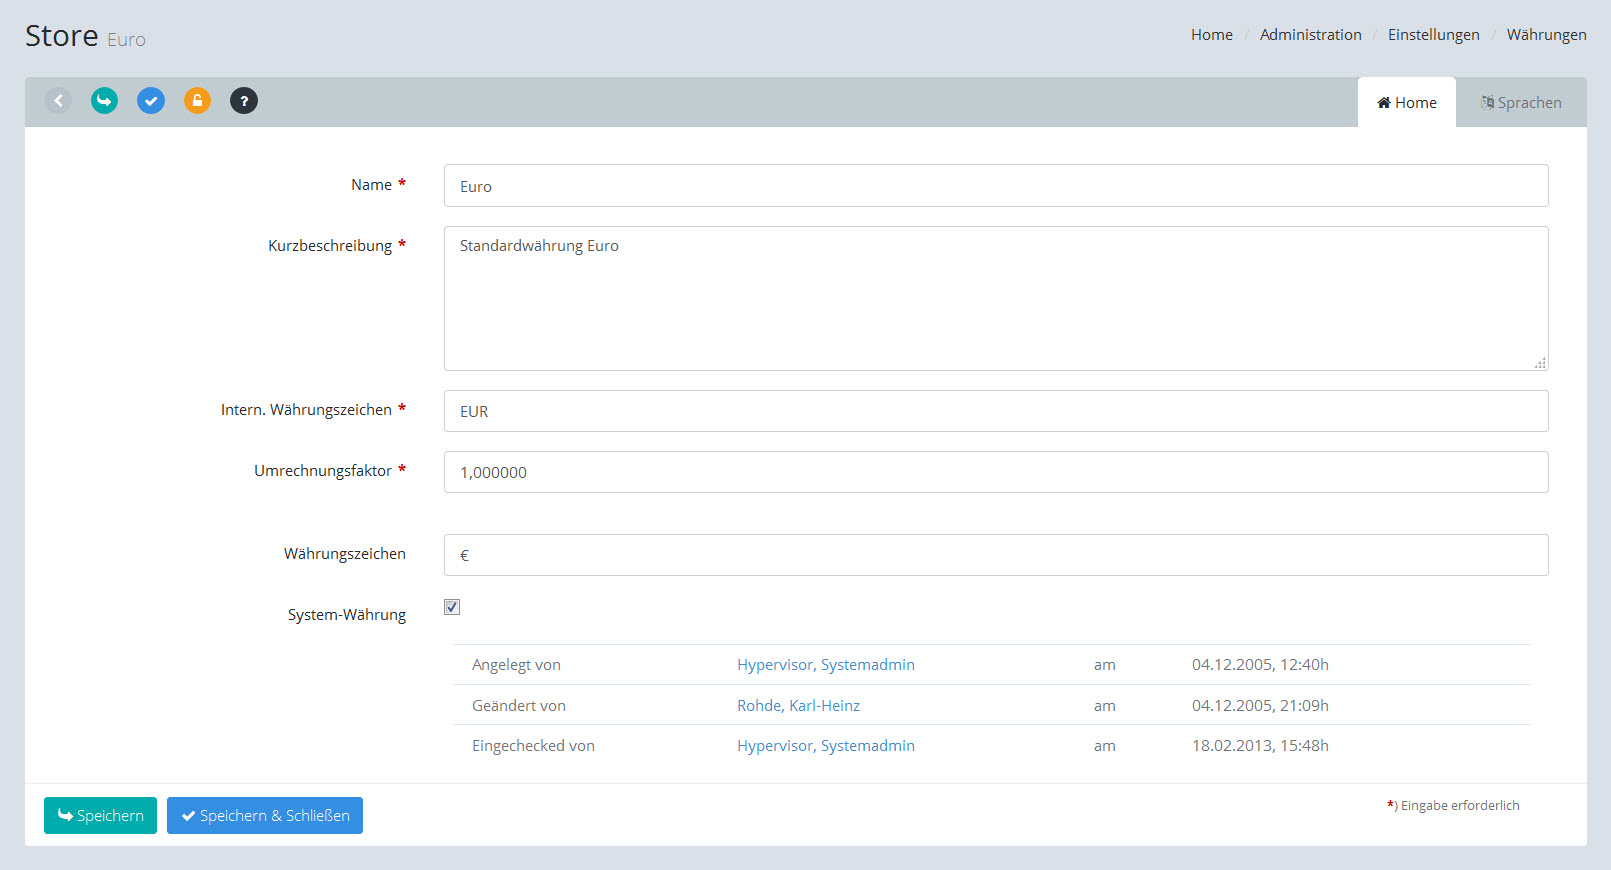Go to Administration breadcrumb link
The image size is (1611, 870).
click(x=1310, y=35)
